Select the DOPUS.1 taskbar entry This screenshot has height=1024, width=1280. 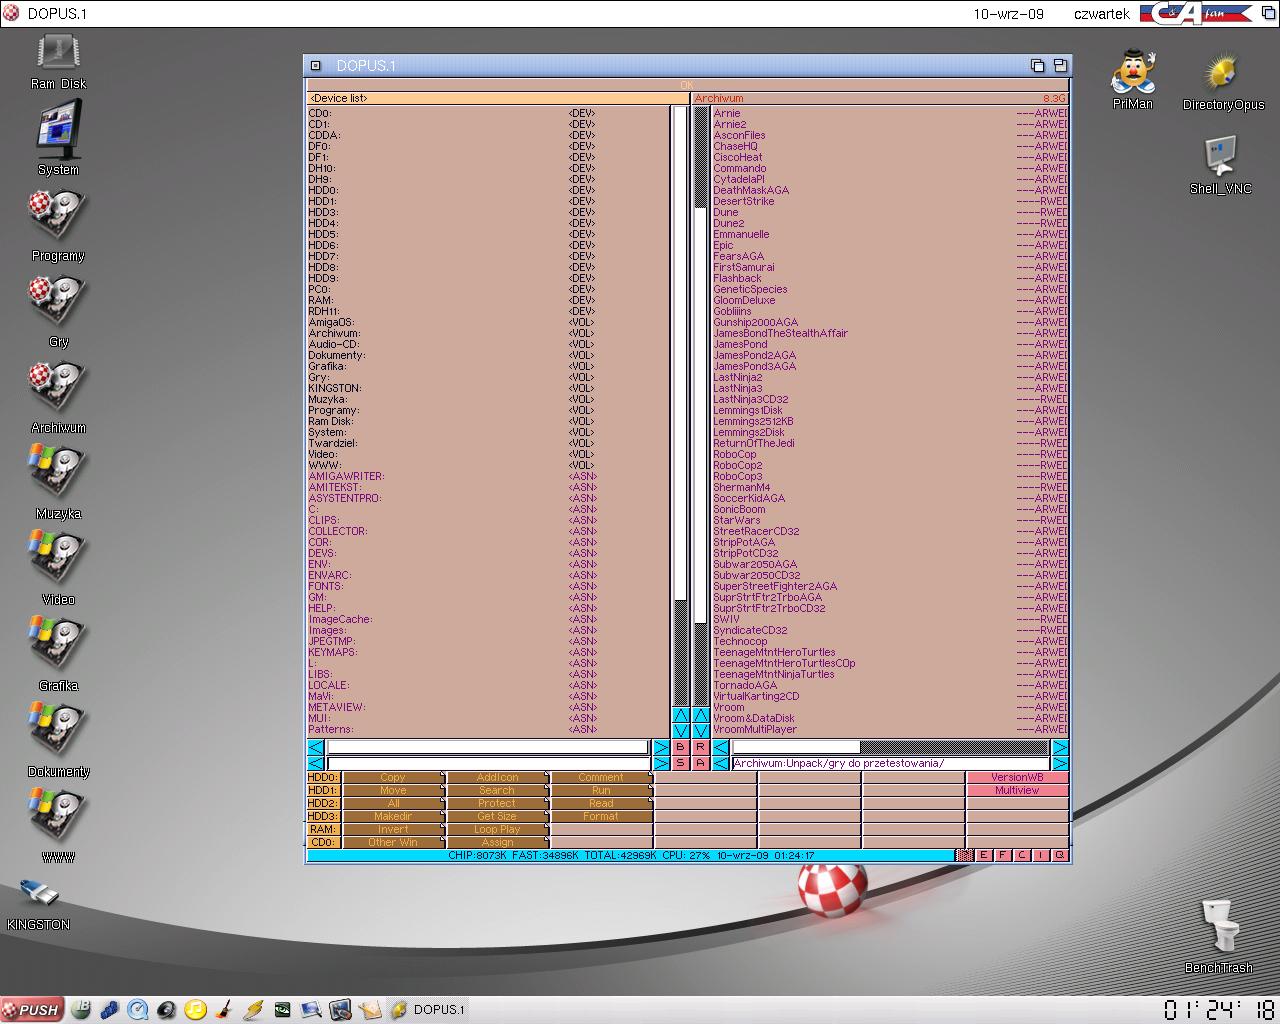428,1010
